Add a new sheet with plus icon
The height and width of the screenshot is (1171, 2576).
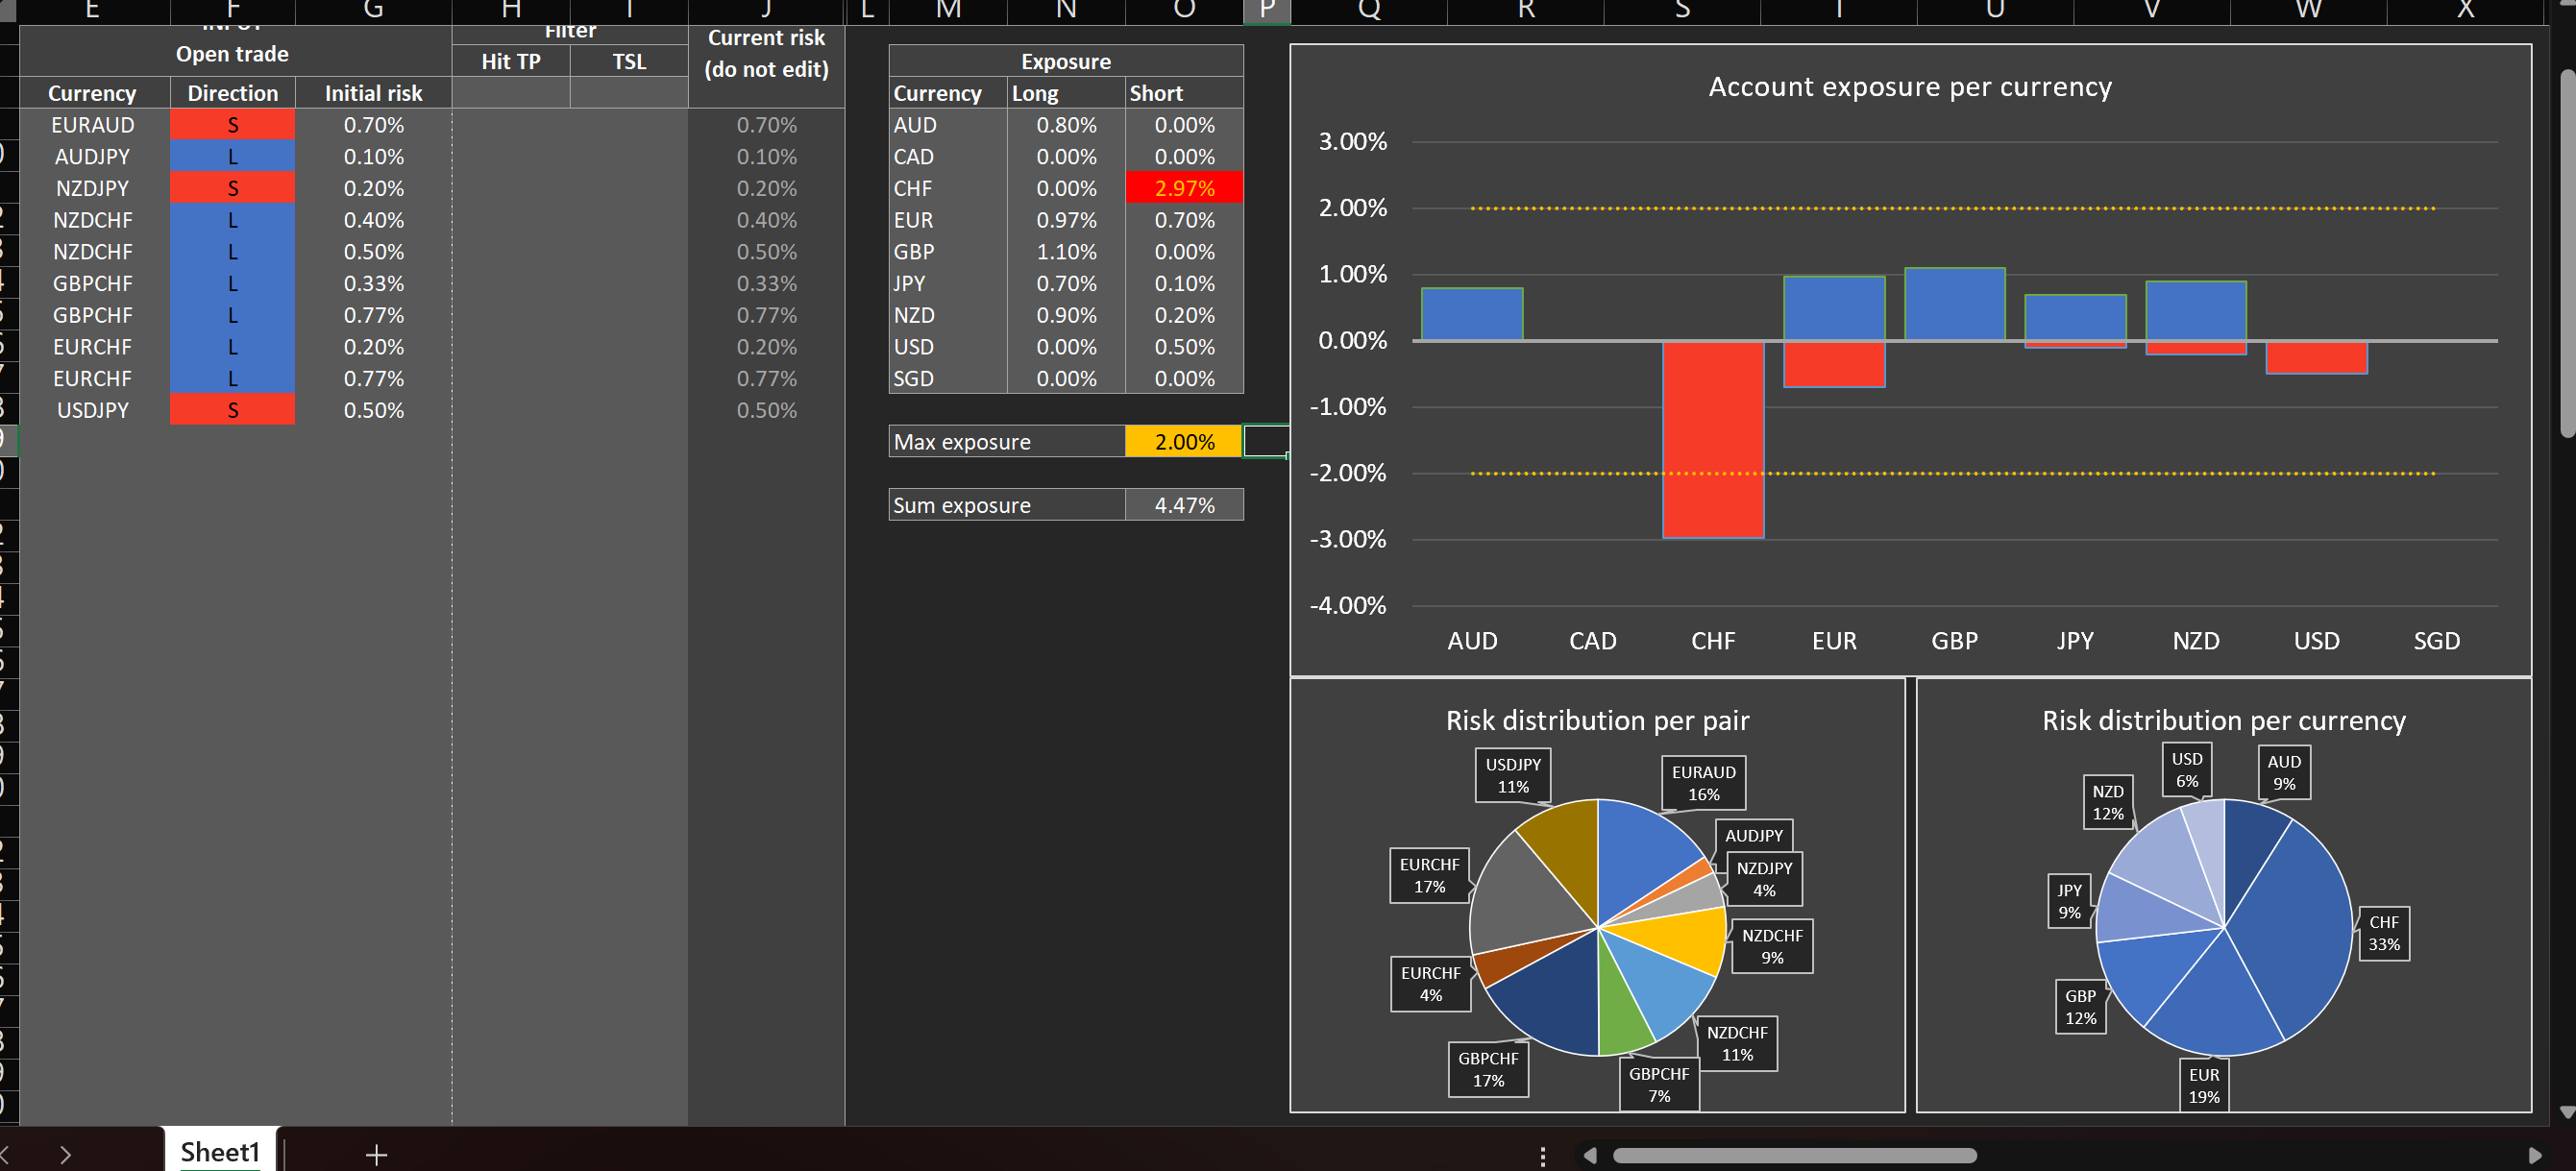(376, 1154)
